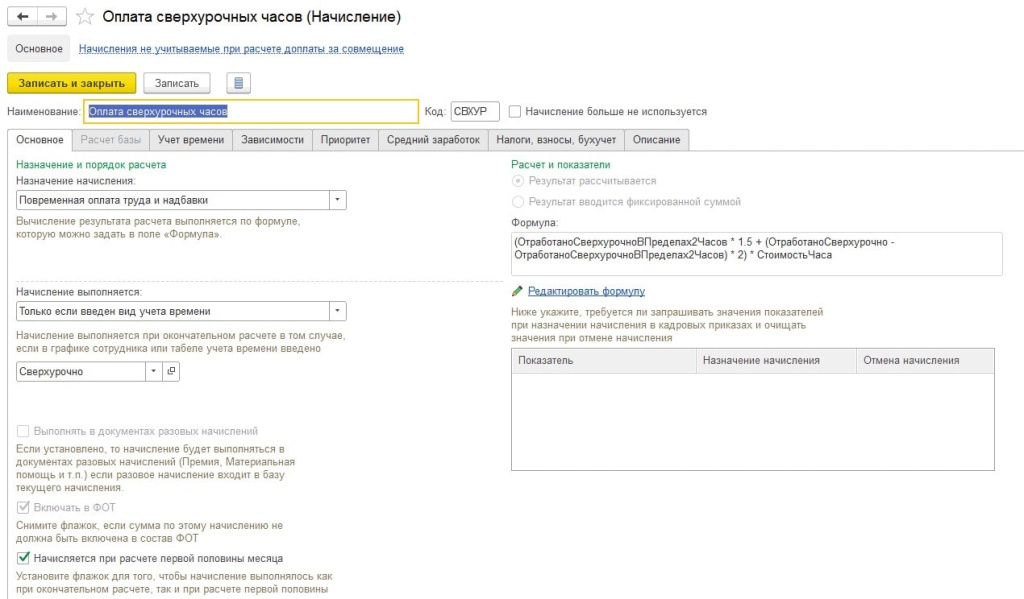The height and width of the screenshot is (599, 1024).
Task: Open the 'Средний заработок' tab
Action: pos(433,140)
